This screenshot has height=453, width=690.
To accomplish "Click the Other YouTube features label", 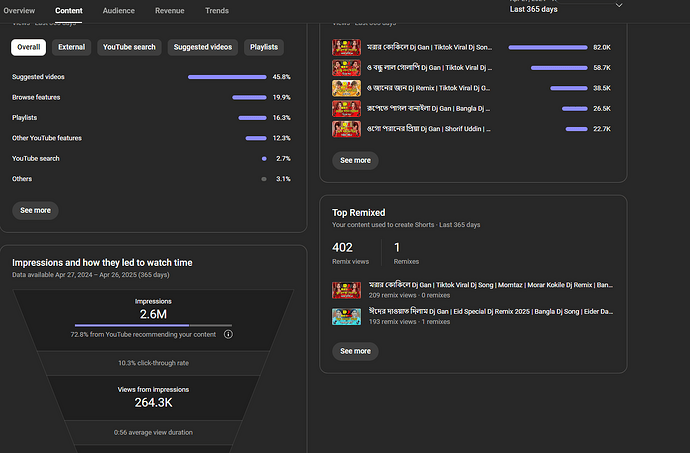I will tap(47, 138).
